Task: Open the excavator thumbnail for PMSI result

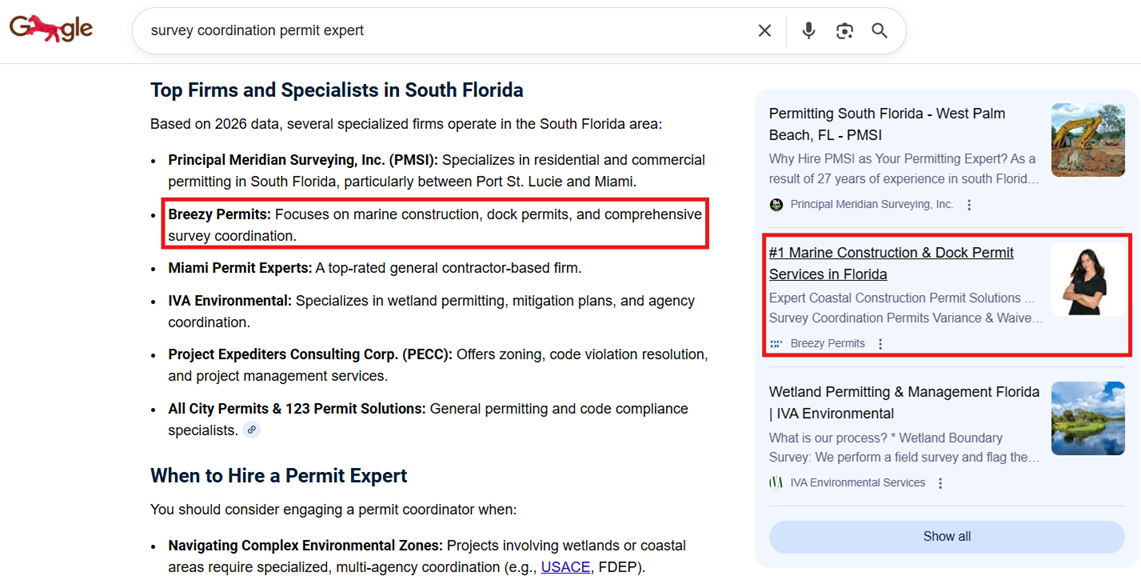Action: pyautogui.click(x=1088, y=140)
